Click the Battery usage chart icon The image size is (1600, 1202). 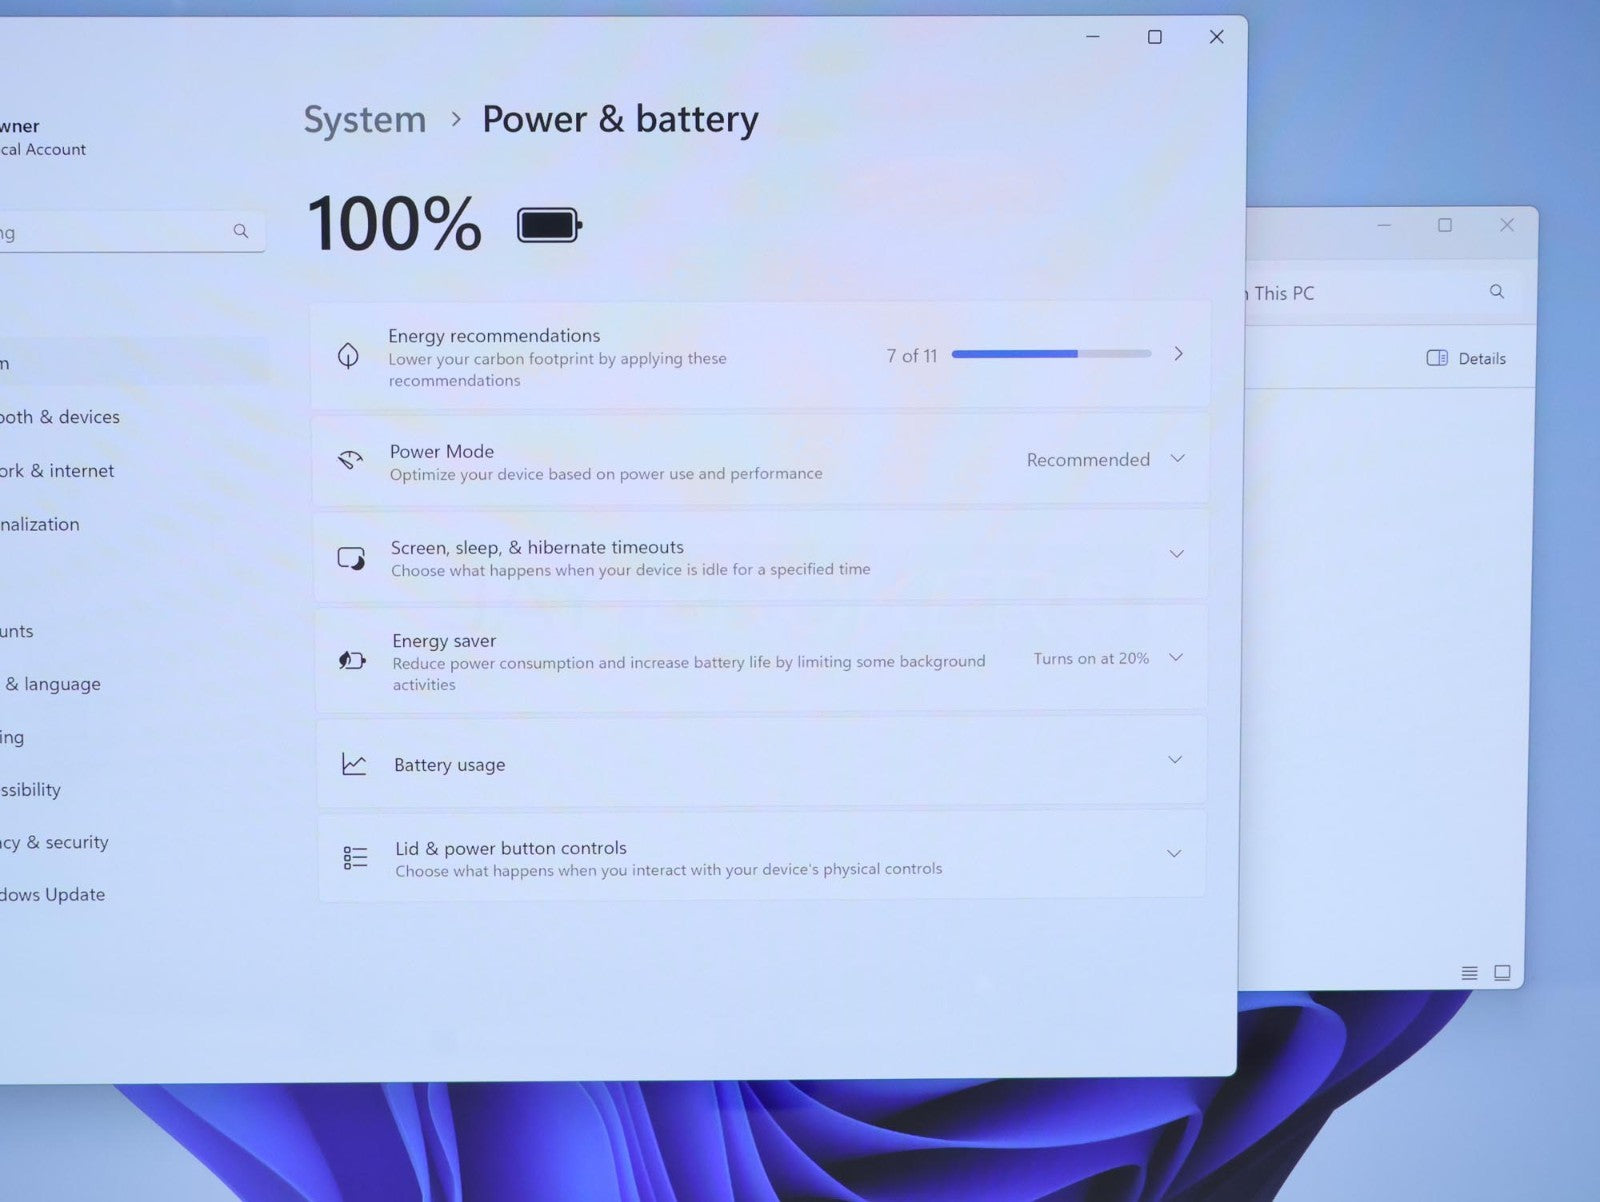tap(354, 764)
